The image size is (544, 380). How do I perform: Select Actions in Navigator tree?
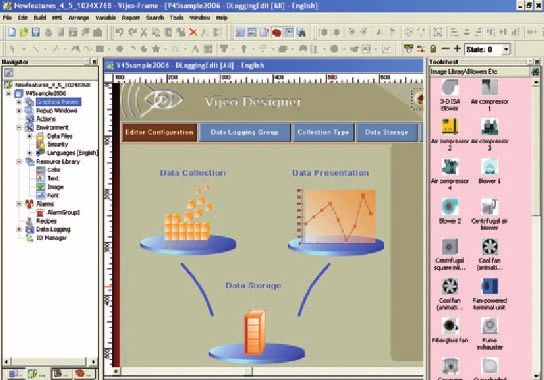(x=46, y=119)
